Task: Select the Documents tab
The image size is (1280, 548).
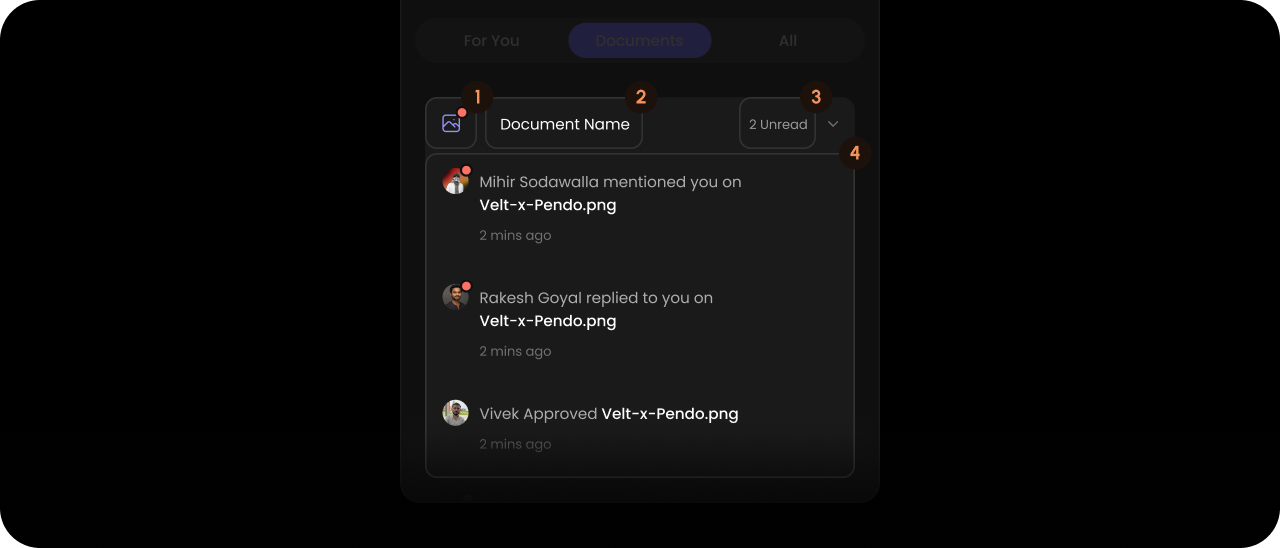Action: [640, 41]
